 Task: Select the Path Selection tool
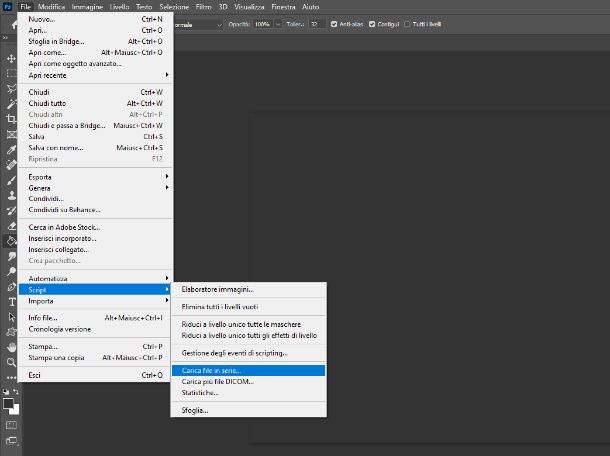coord(11,317)
